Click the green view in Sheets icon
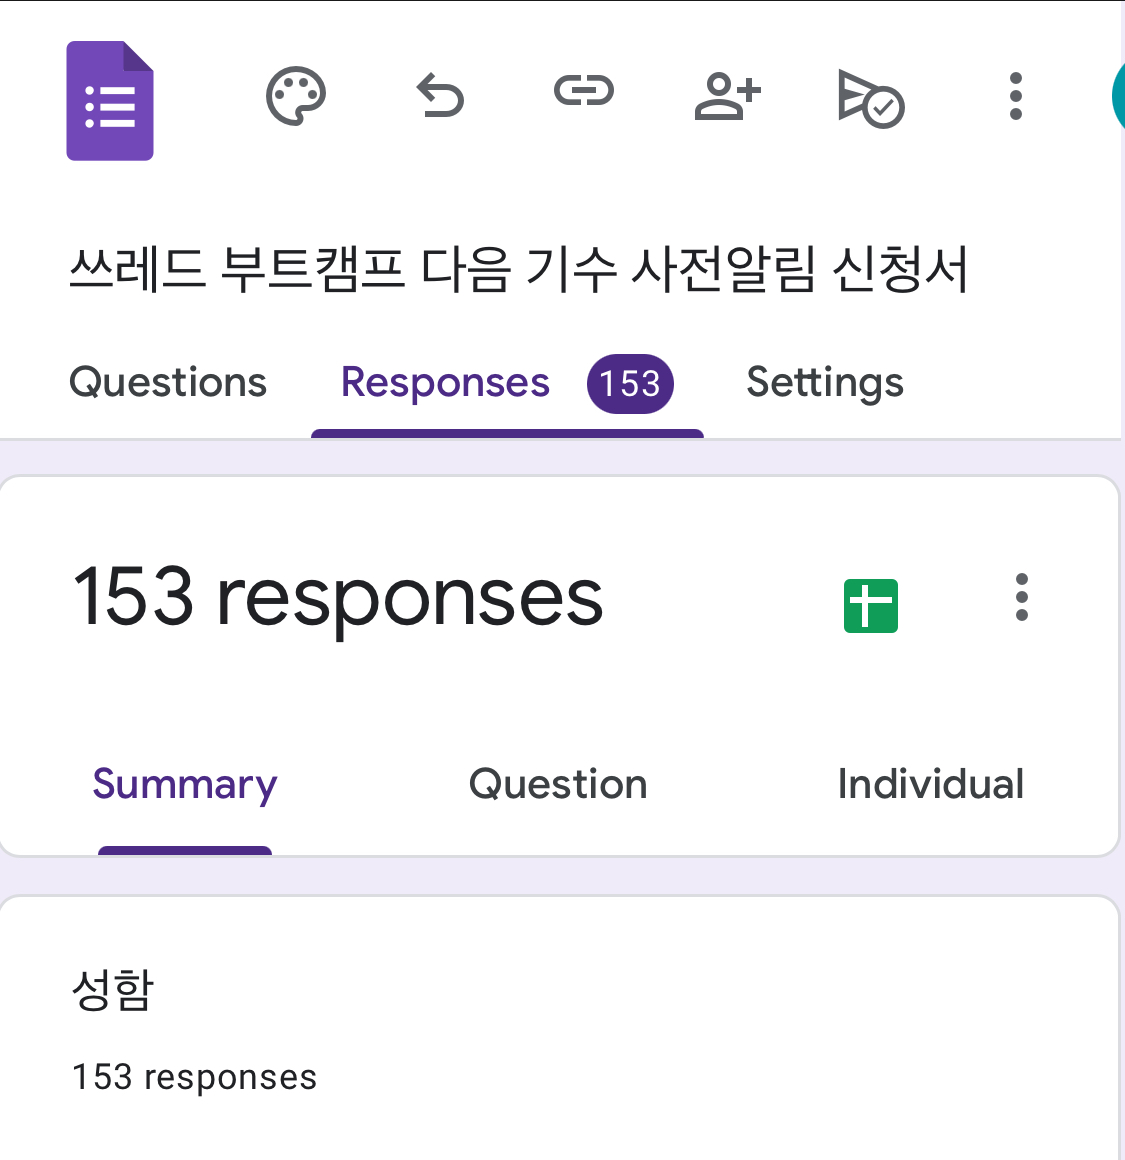1125x1160 pixels. coord(871,606)
